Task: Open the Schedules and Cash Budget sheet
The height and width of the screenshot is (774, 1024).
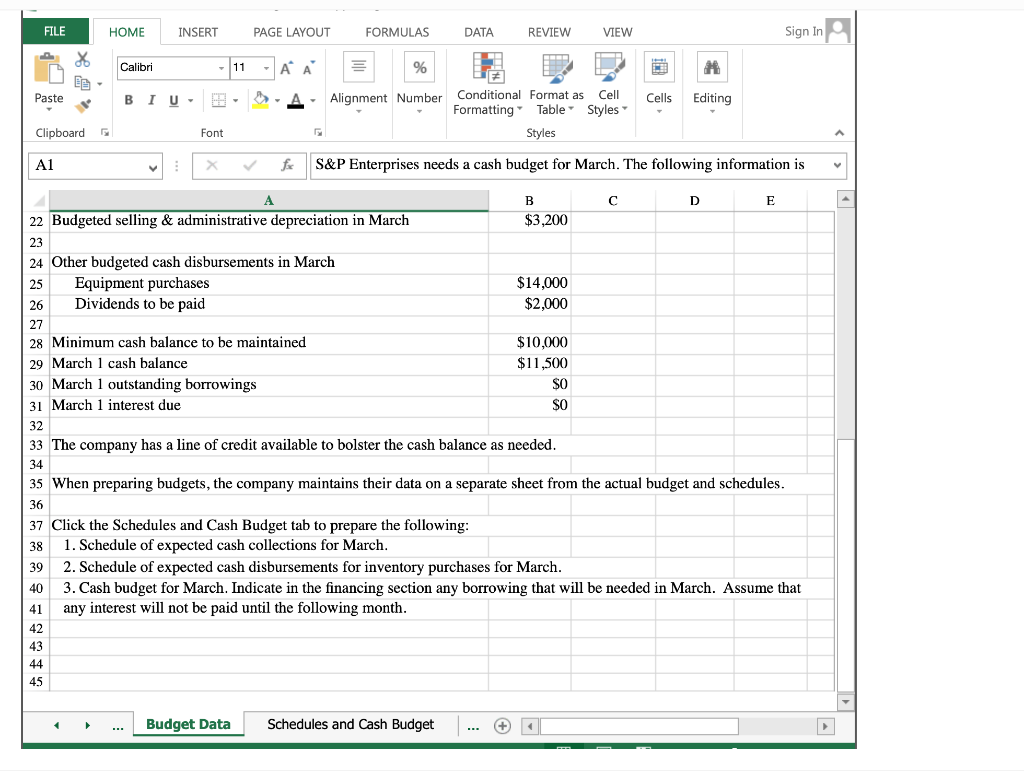Action: [x=350, y=724]
